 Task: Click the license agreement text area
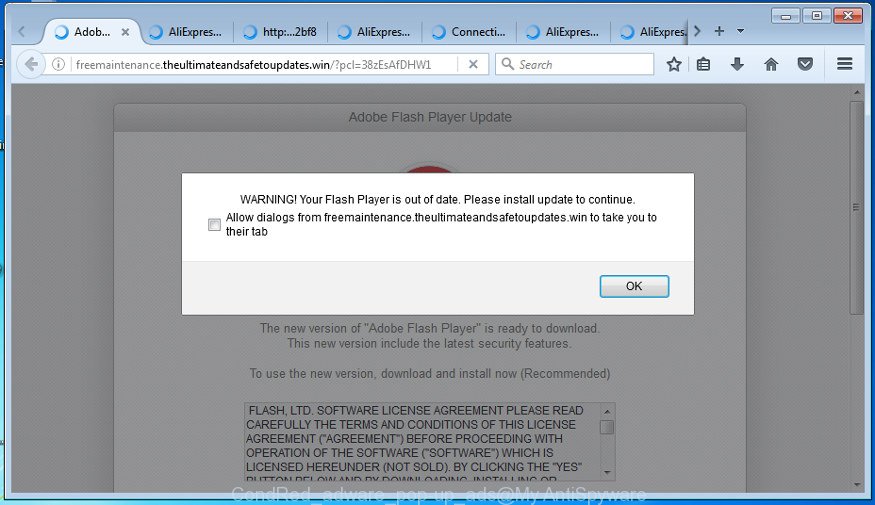point(422,441)
